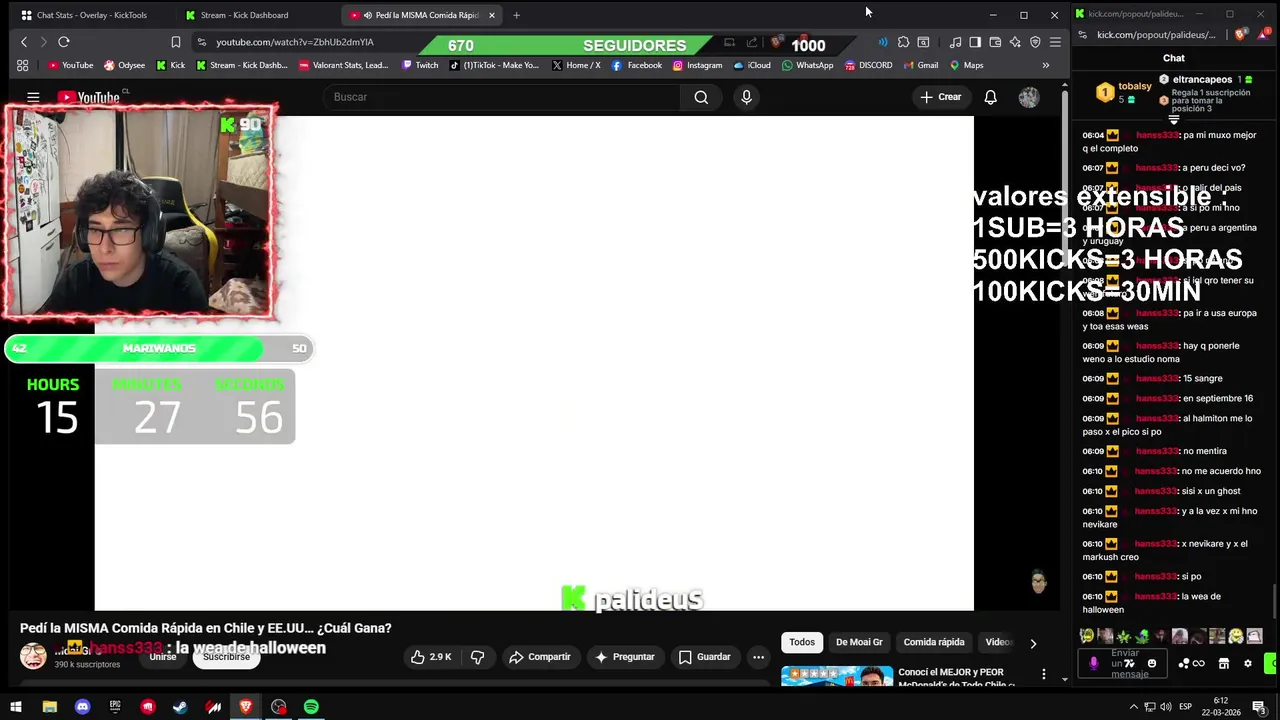The height and width of the screenshot is (720, 1280).
Task: Open a new browser tab
Action: point(516,15)
